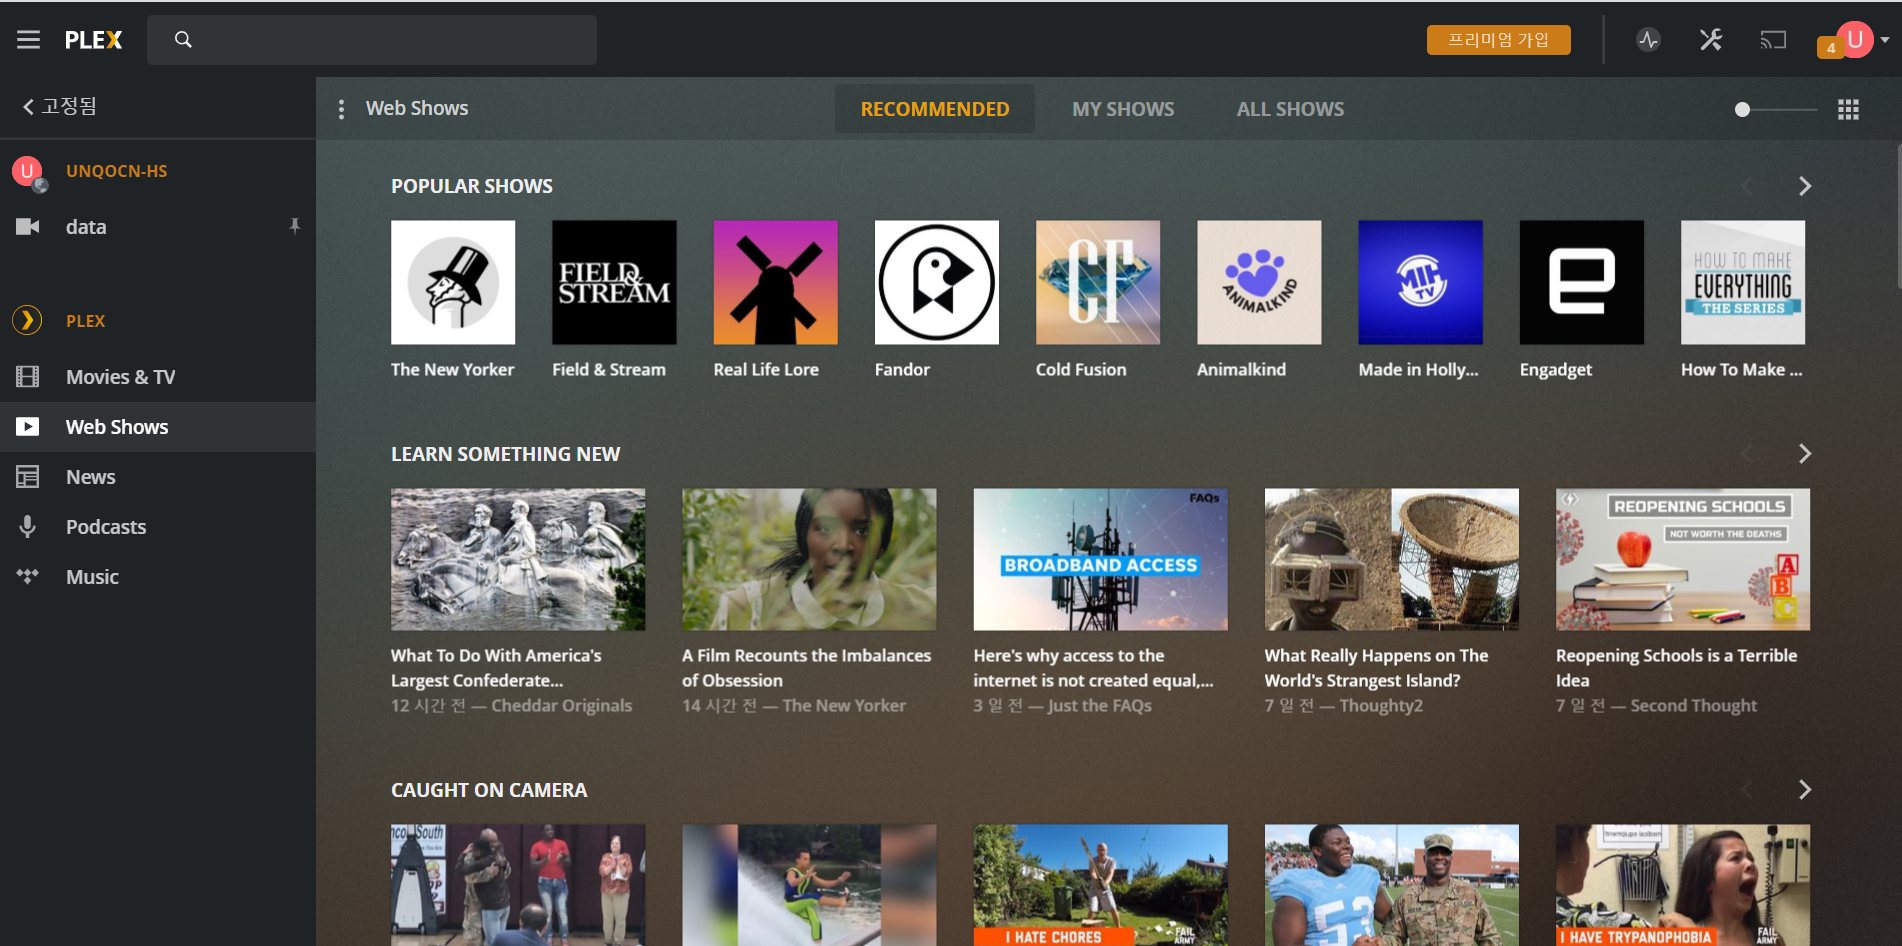
Task: Go to the next page of Popular Shows
Action: tap(1804, 186)
